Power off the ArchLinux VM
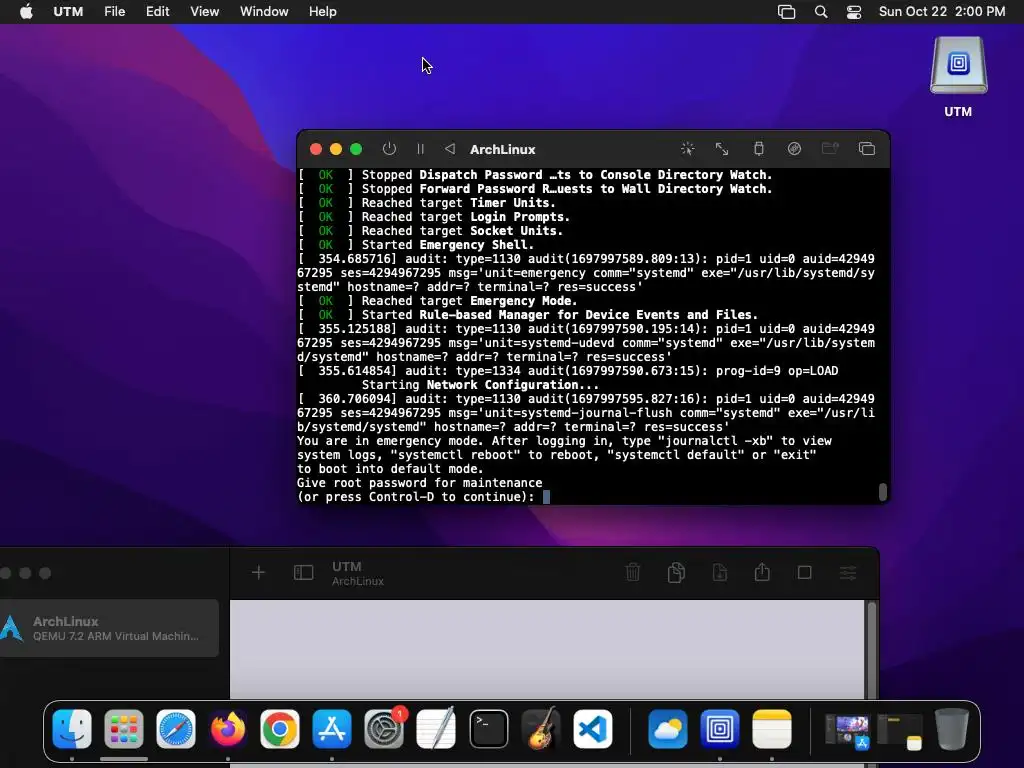The width and height of the screenshot is (1024, 768). click(x=389, y=149)
